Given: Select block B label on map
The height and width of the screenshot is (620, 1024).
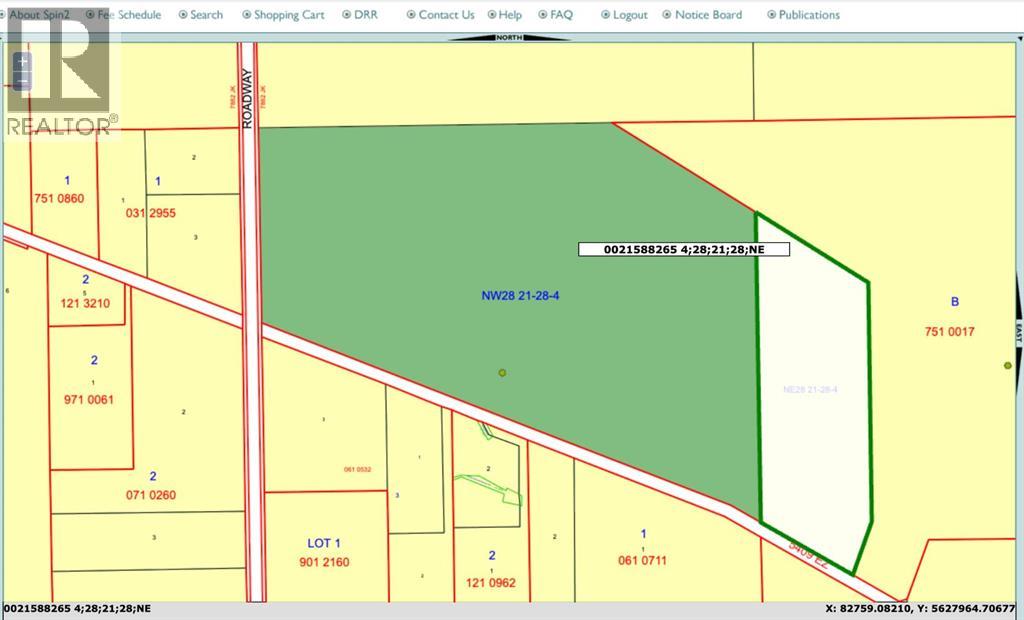Looking at the screenshot, I should pos(955,302).
